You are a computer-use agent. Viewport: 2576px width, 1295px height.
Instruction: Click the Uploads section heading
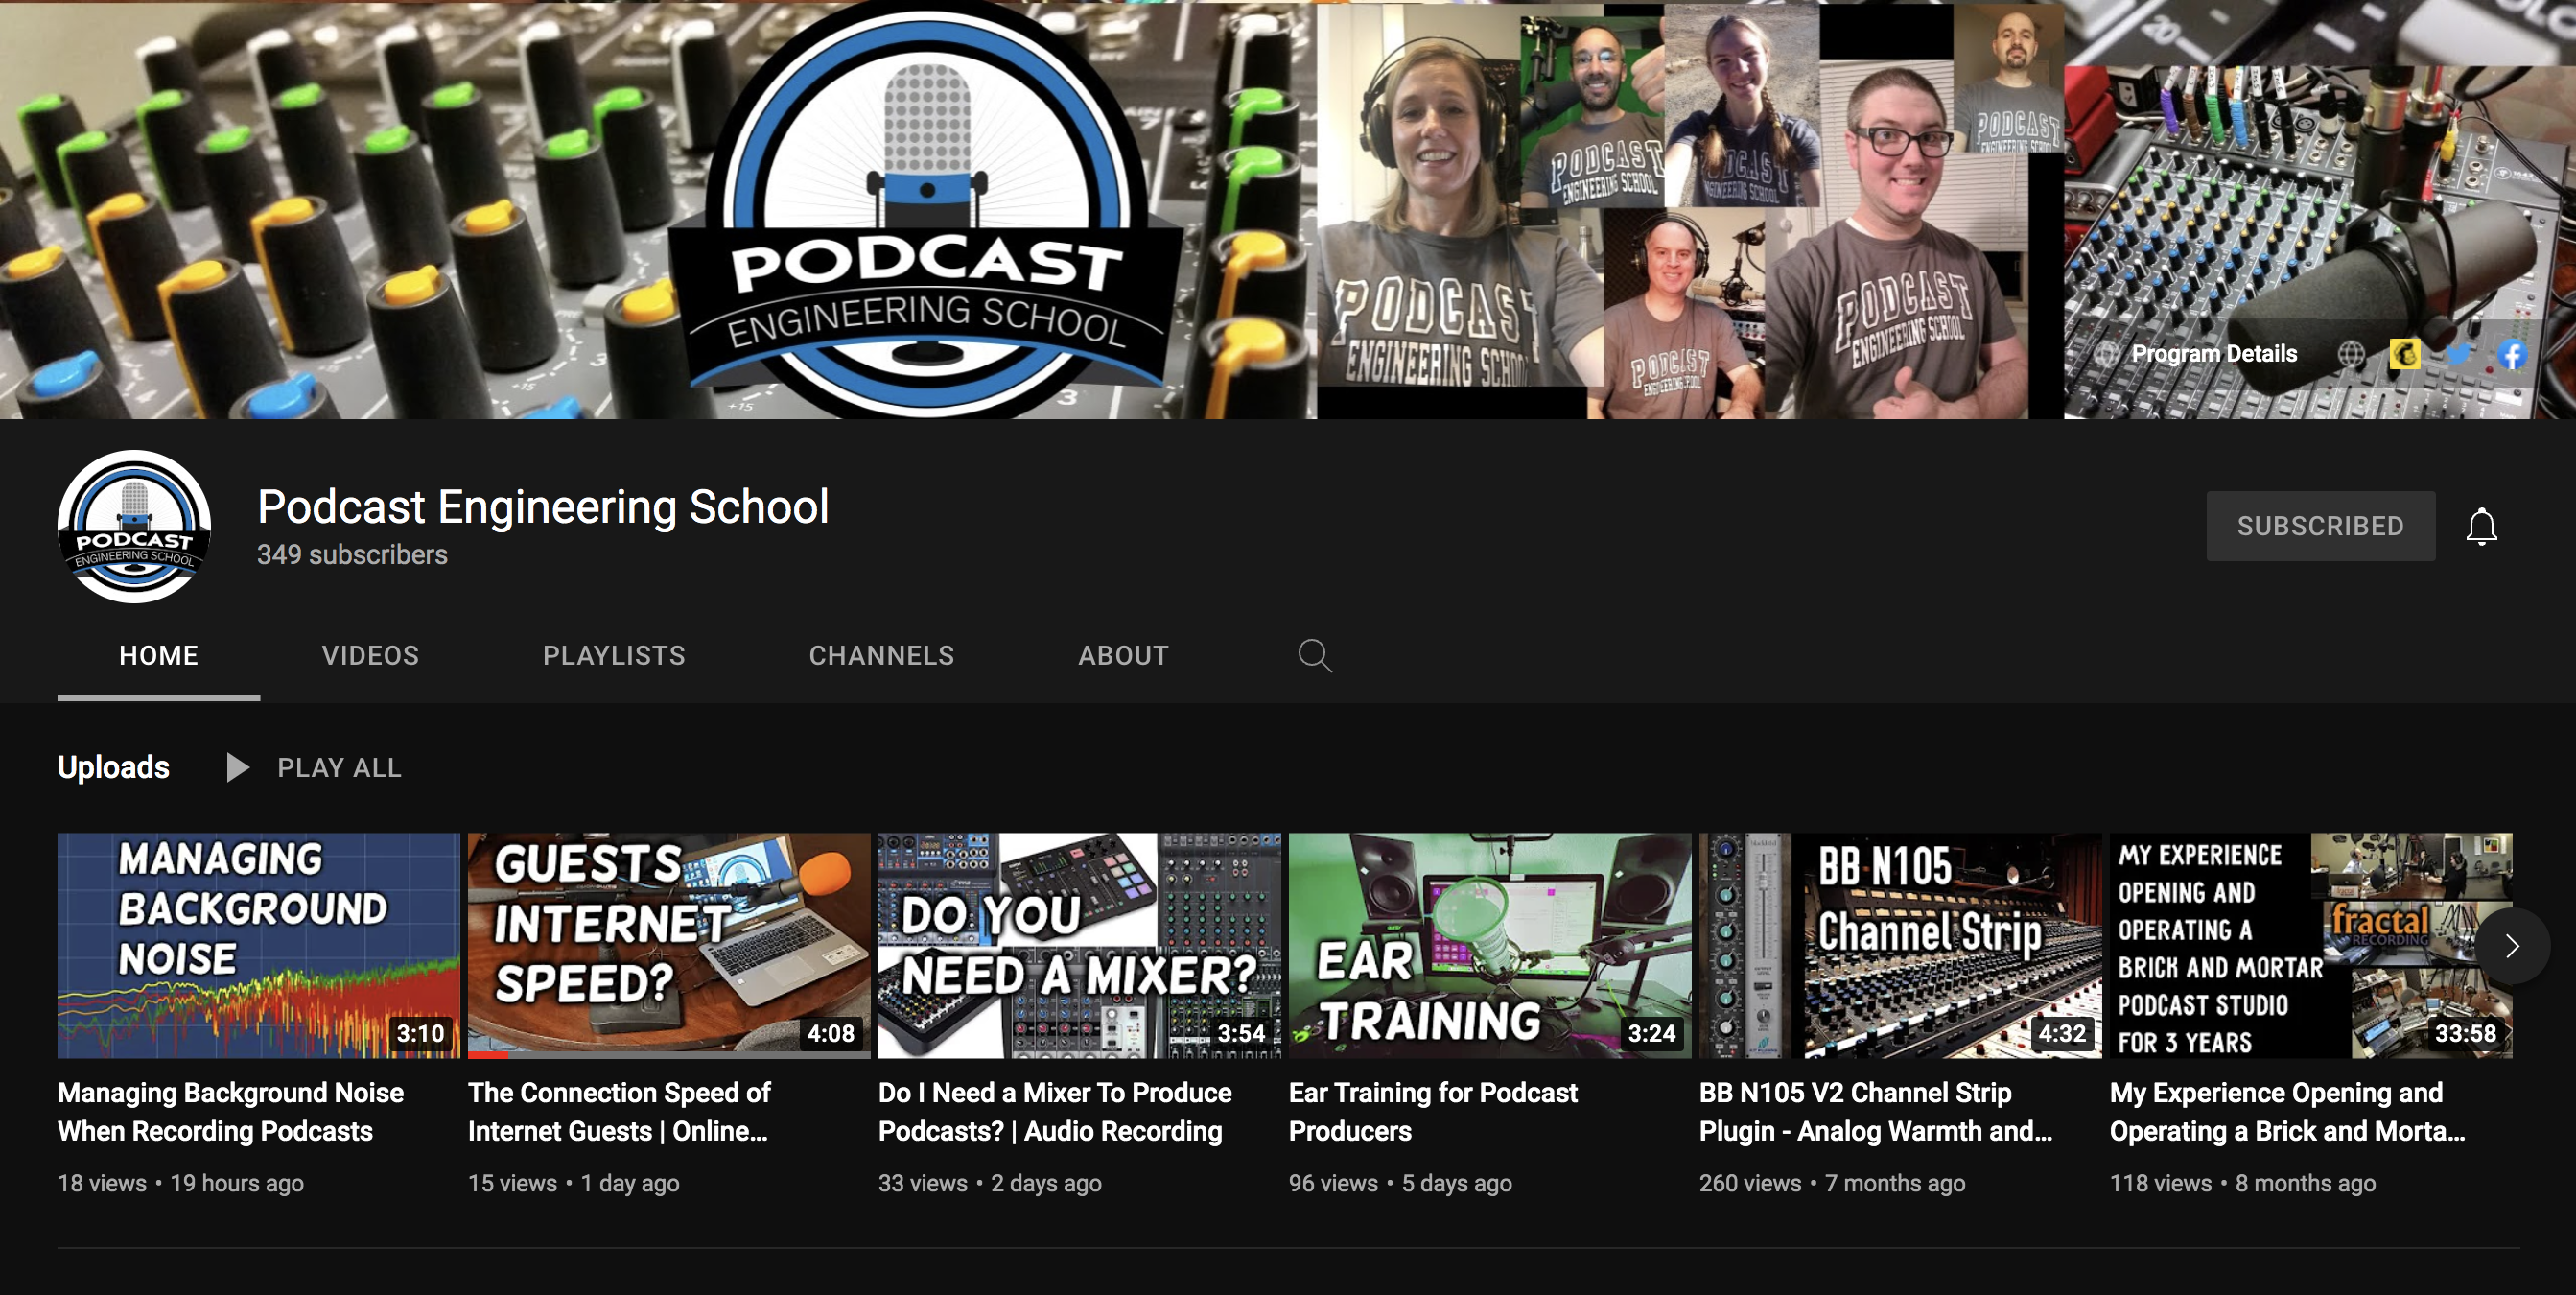tap(113, 767)
